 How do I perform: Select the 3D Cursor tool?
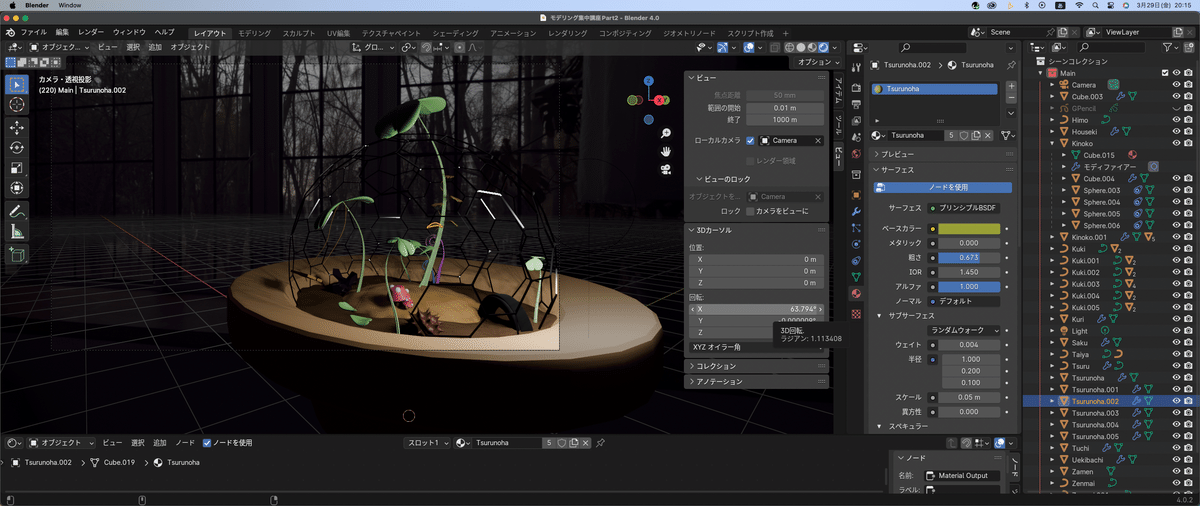(x=17, y=104)
